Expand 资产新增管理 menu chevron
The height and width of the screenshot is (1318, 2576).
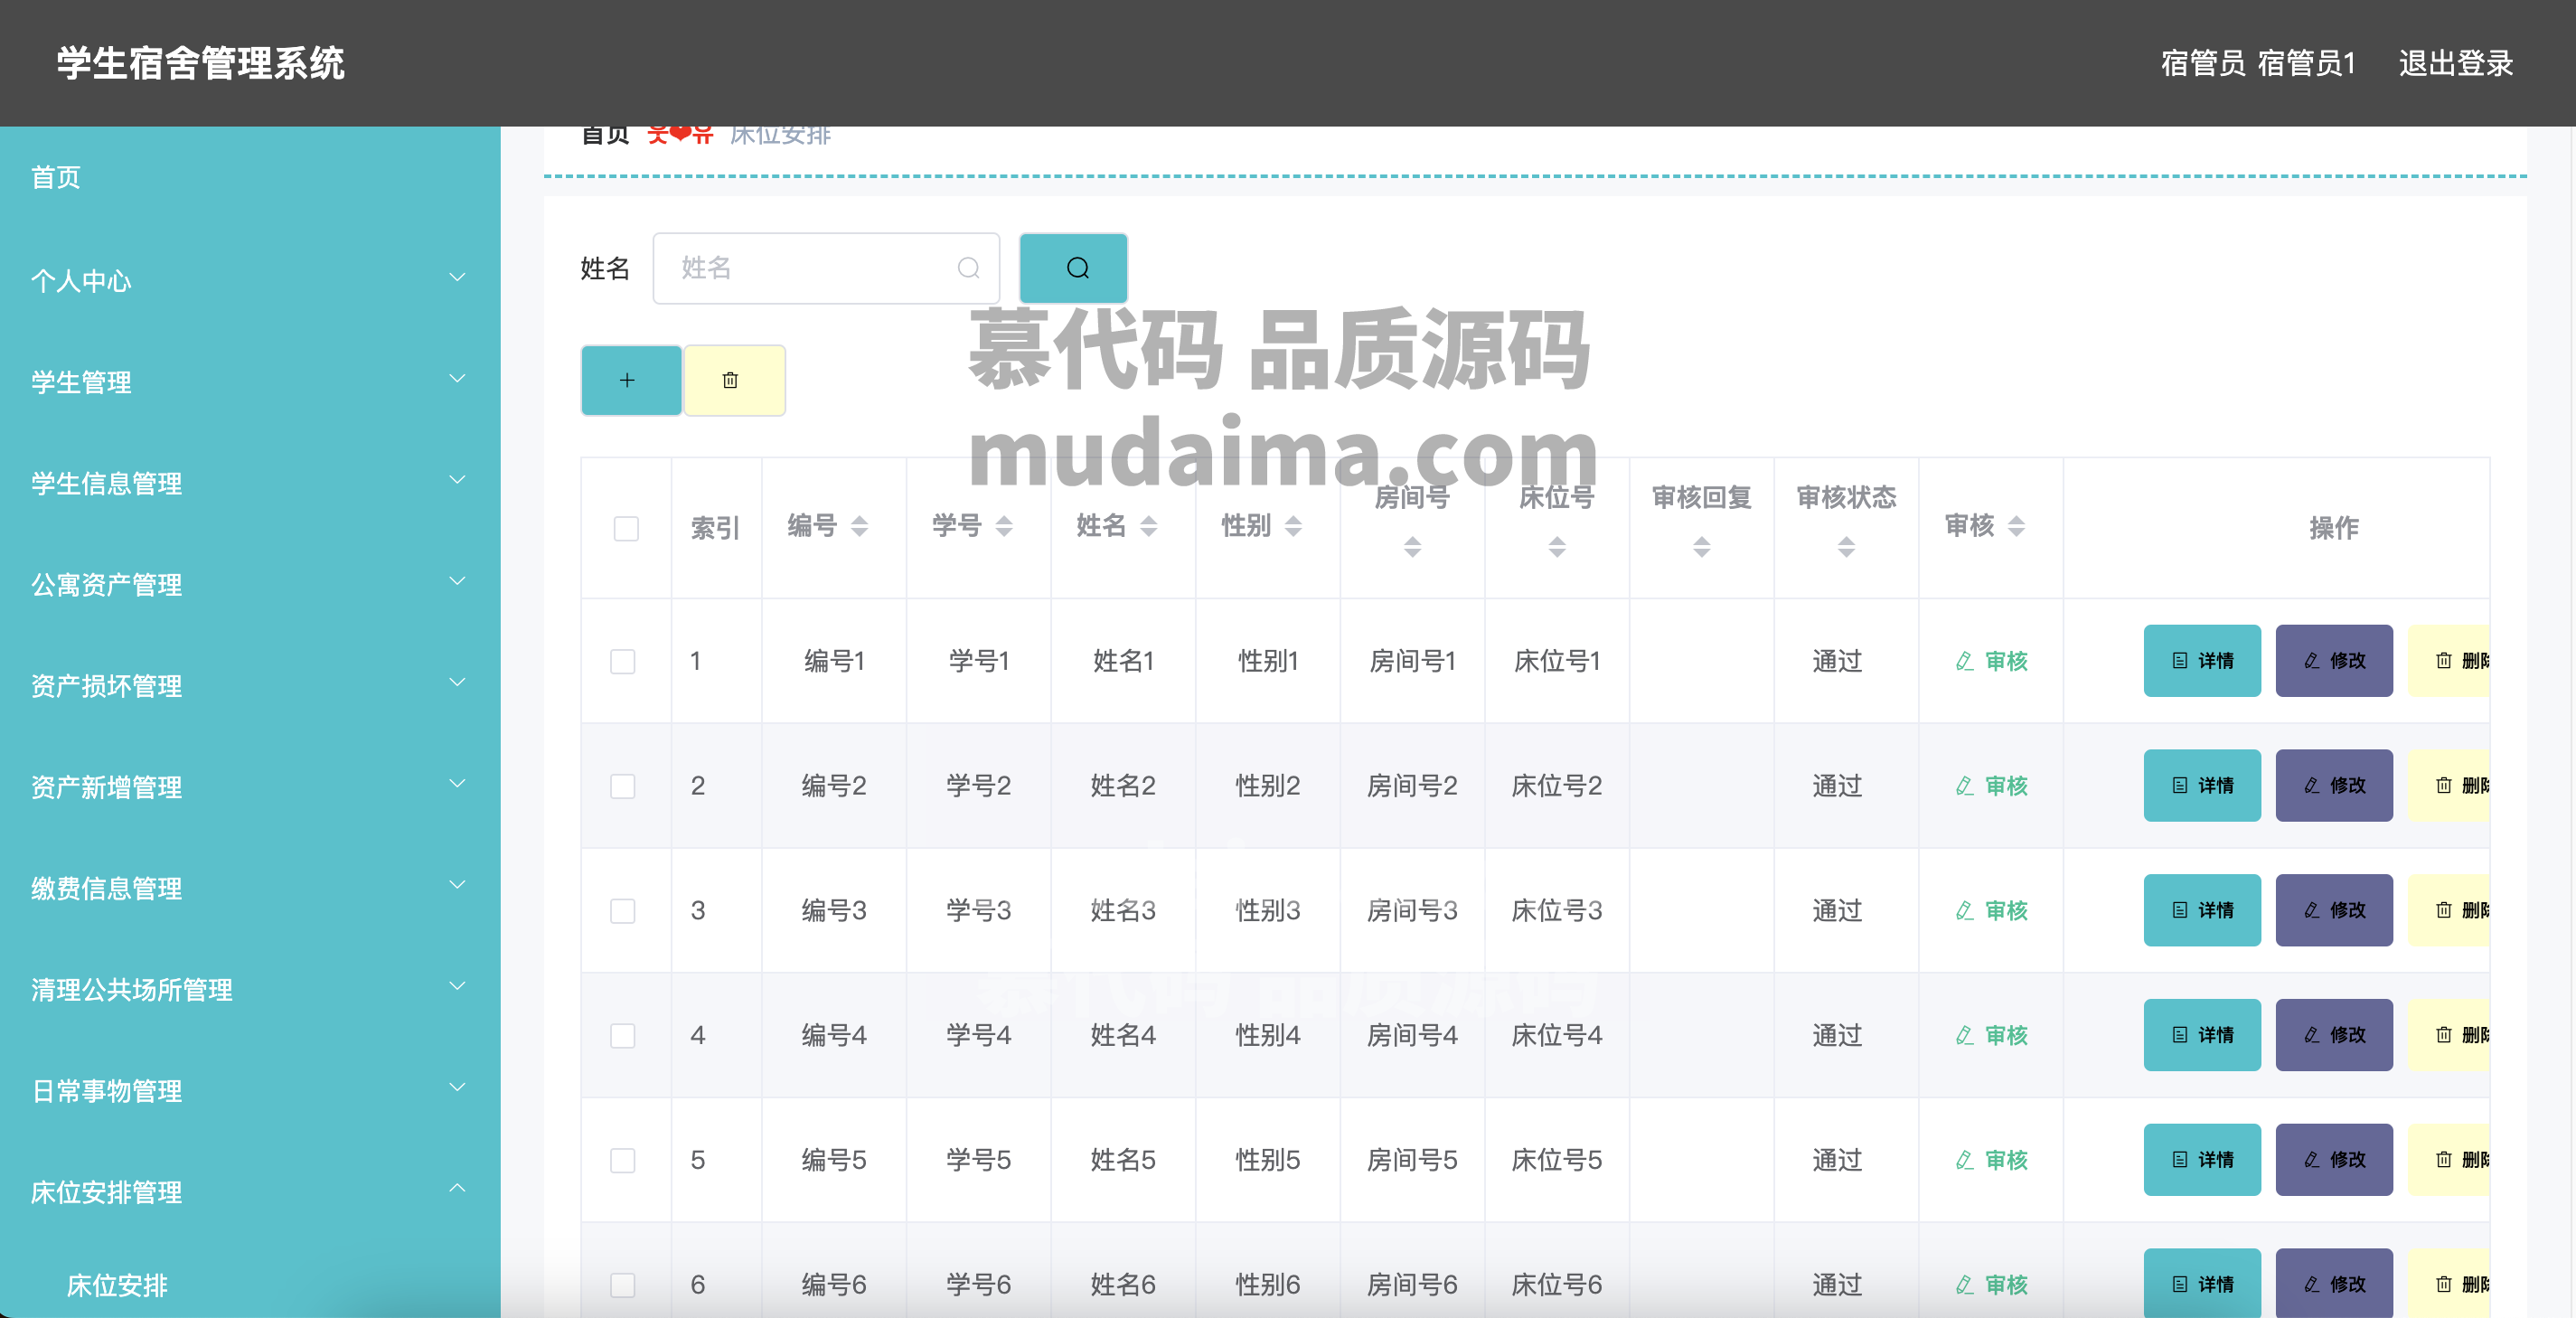457,783
